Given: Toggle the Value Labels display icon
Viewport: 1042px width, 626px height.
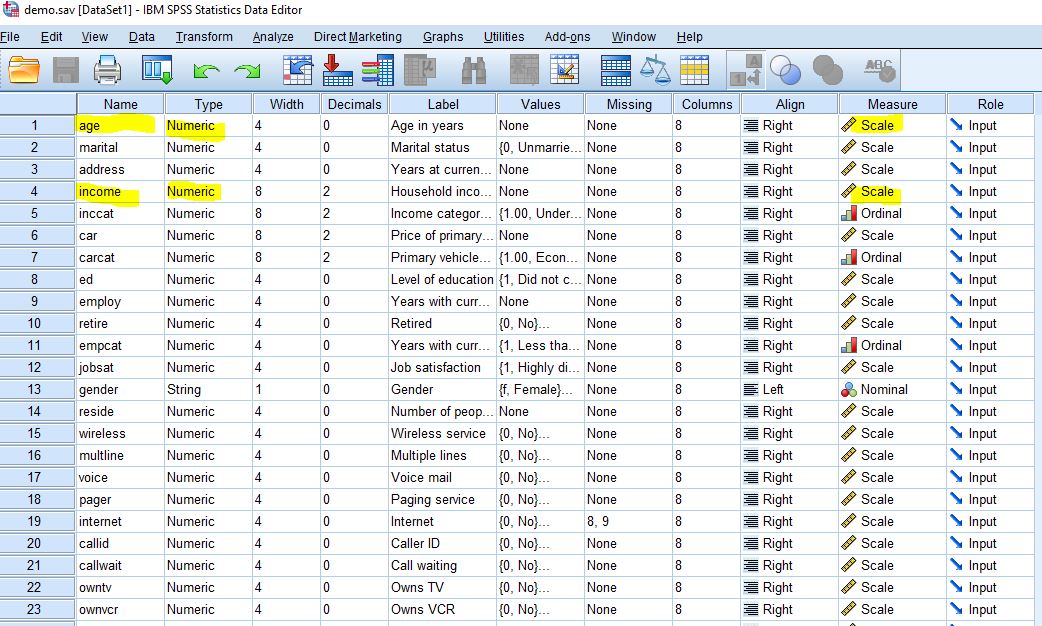Looking at the screenshot, I should [748, 70].
